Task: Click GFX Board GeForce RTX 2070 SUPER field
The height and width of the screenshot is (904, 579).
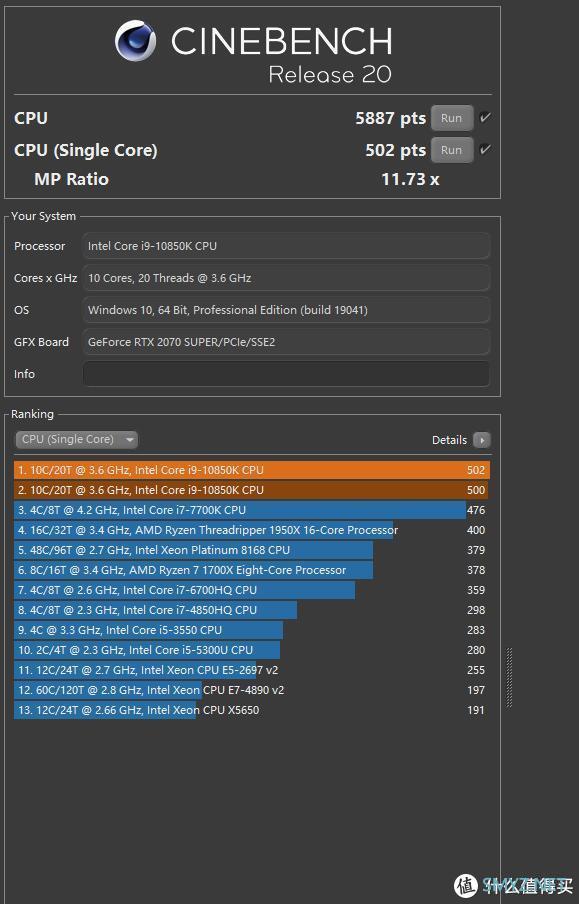Action: tap(287, 342)
